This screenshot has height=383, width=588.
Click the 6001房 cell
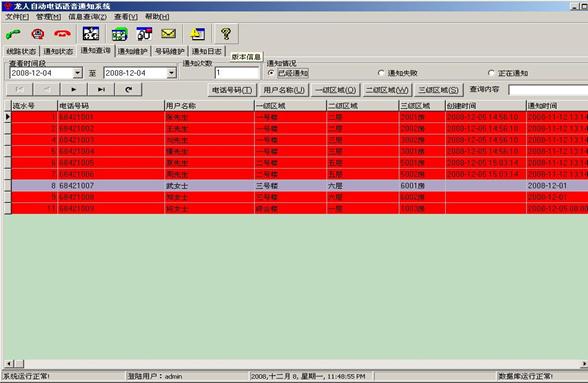(x=422, y=186)
